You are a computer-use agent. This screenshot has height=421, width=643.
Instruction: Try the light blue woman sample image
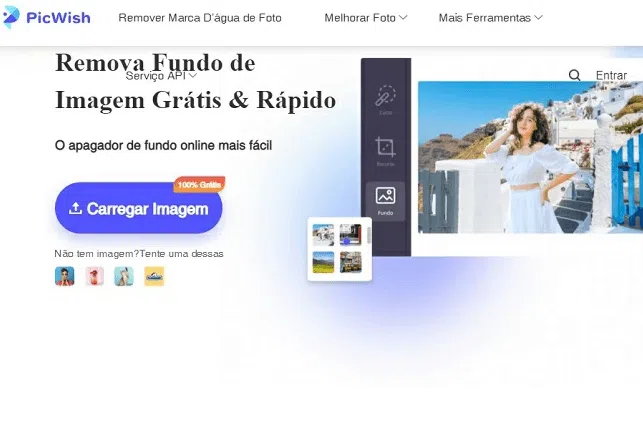point(124,276)
